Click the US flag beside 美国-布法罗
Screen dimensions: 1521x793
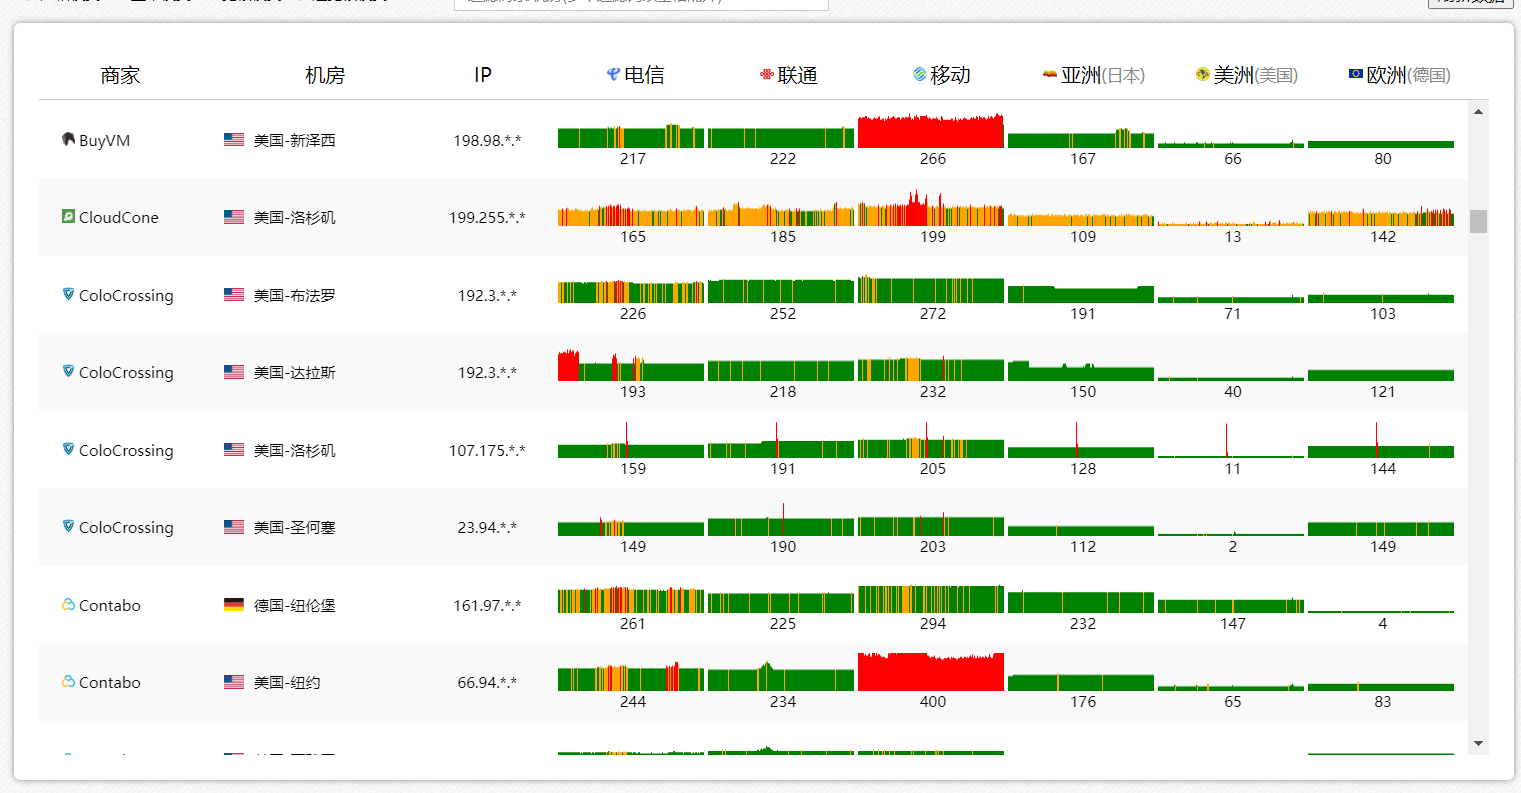pos(234,295)
